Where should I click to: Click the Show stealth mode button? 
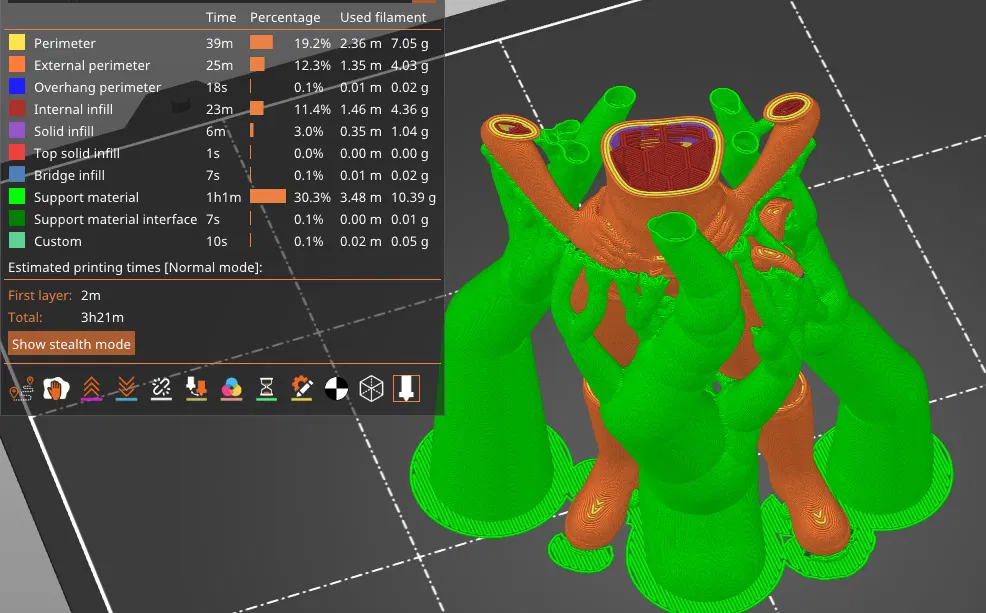(x=71, y=344)
